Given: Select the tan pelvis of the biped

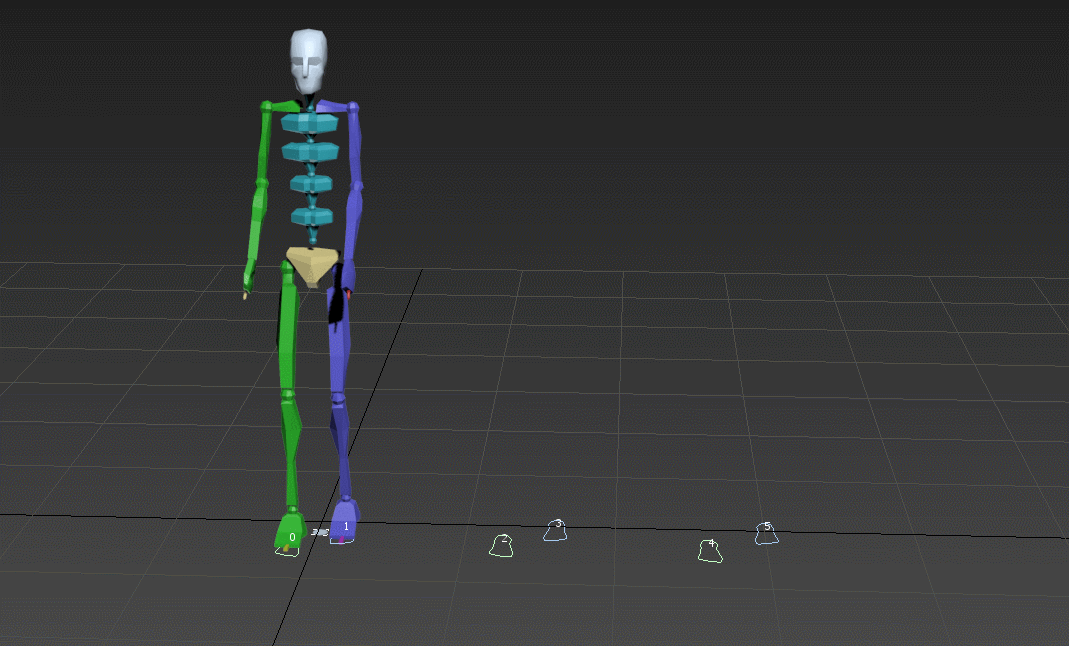Looking at the screenshot, I should tap(312, 266).
